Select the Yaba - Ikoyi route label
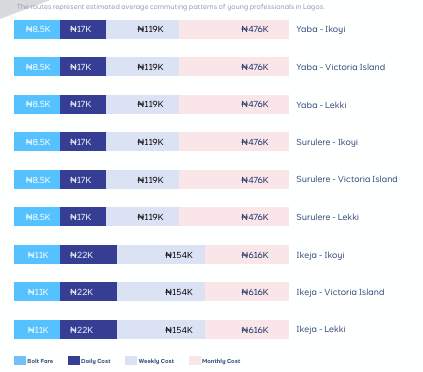 pyautogui.click(x=321, y=29)
